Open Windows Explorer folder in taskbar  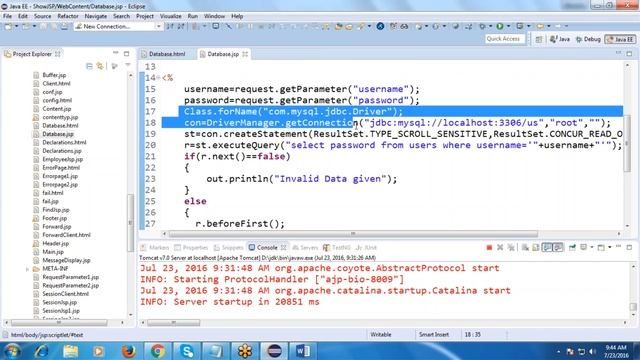tap(70, 351)
